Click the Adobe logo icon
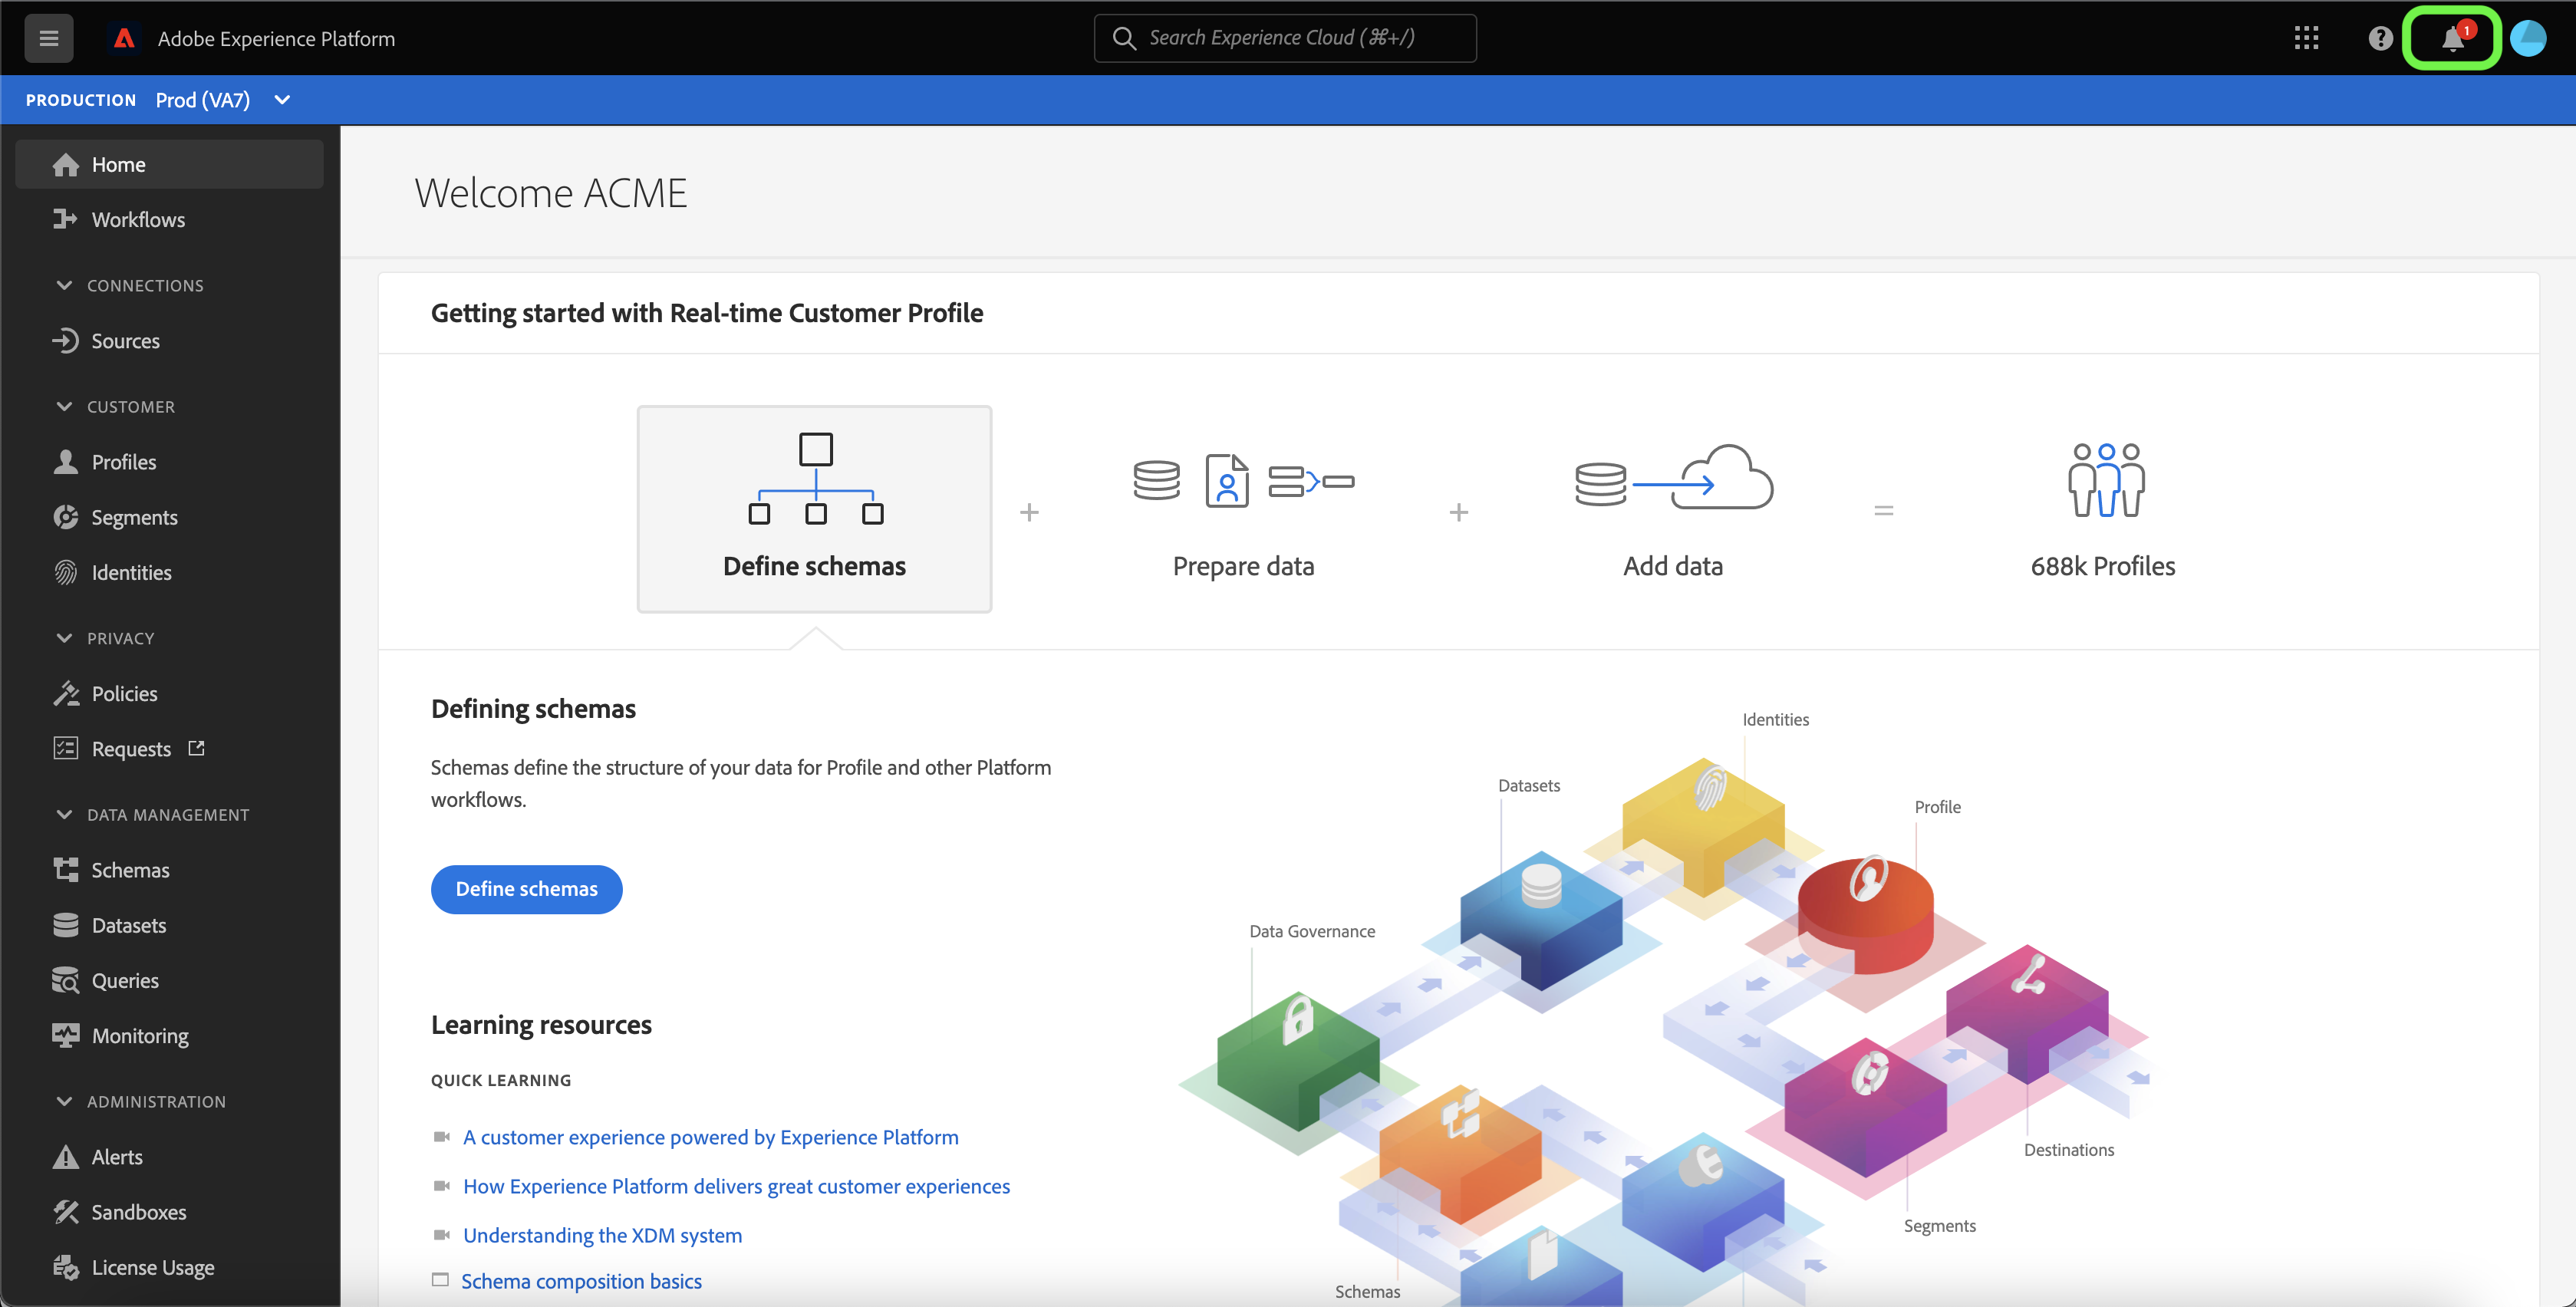This screenshot has width=2576, height=1307. click(124, 38)
